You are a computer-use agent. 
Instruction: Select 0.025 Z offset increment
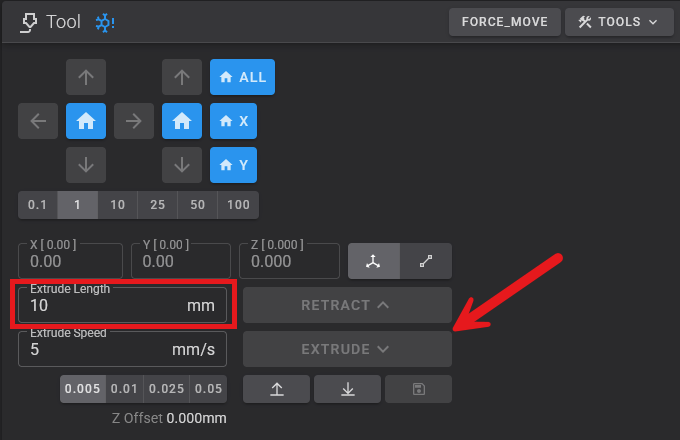pyautogui.click(x=164, y=389)
